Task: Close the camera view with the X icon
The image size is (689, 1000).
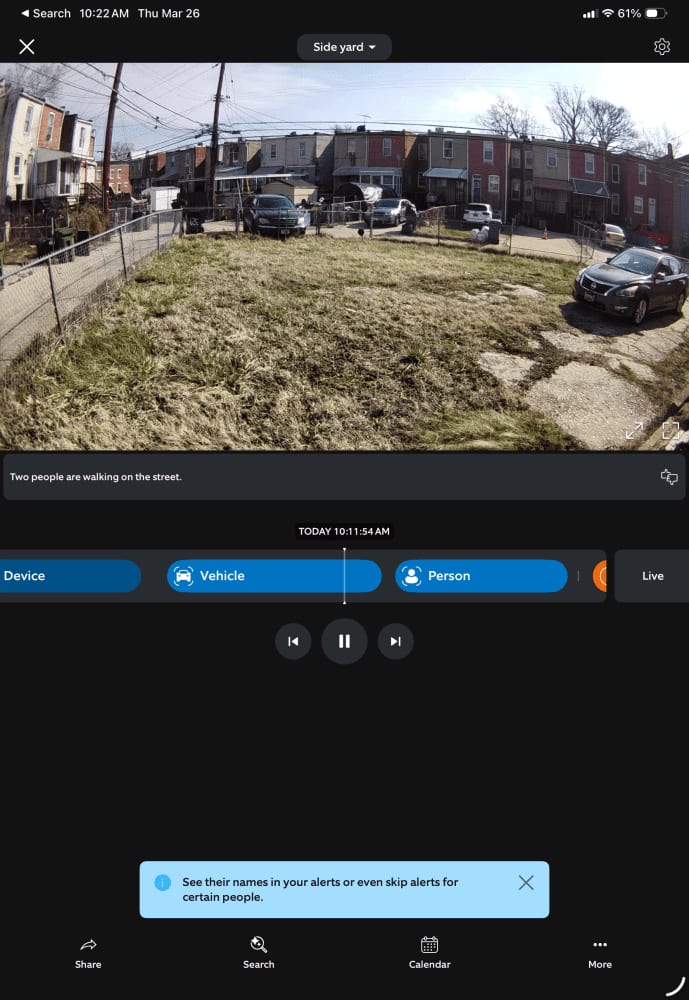Action: (x=27, y=47)
